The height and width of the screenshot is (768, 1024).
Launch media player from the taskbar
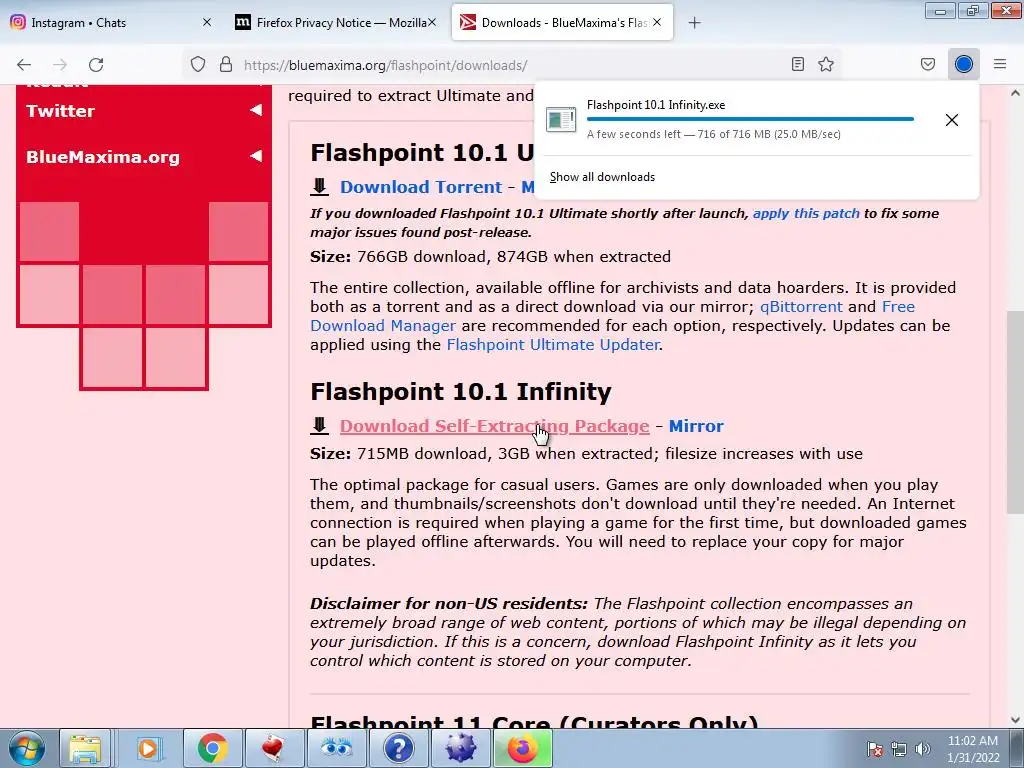tap(149, 748)
